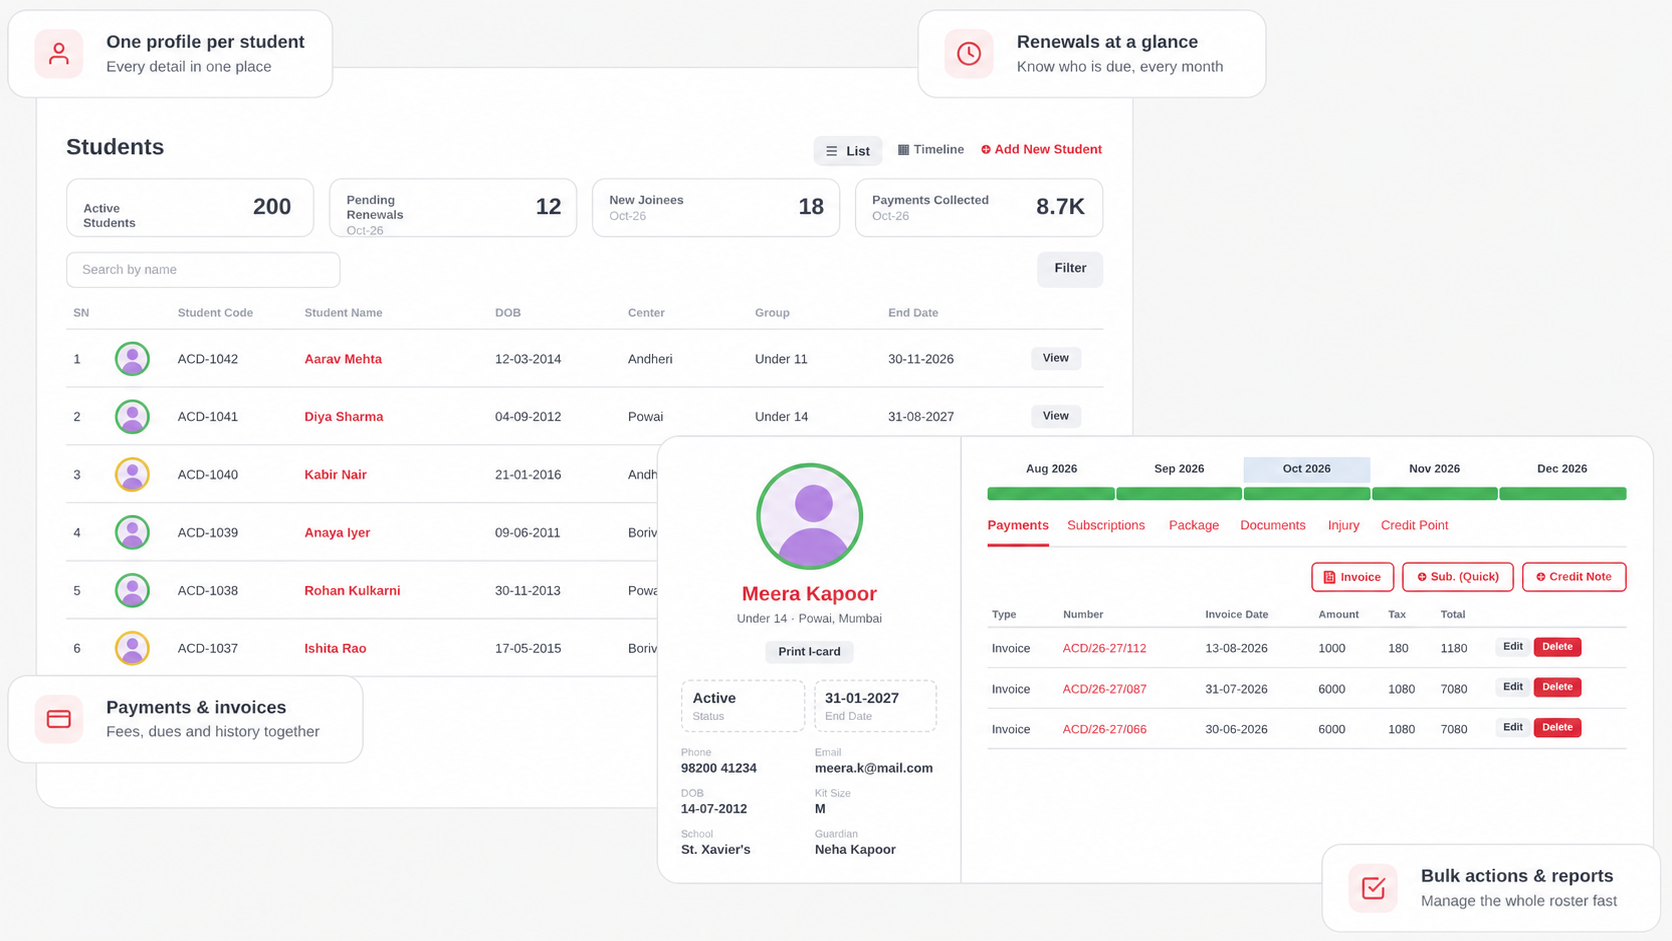Edit invoice ACD/26-27/112
The height and width of the screenshot is (941, 1672).
[1513, 647]
